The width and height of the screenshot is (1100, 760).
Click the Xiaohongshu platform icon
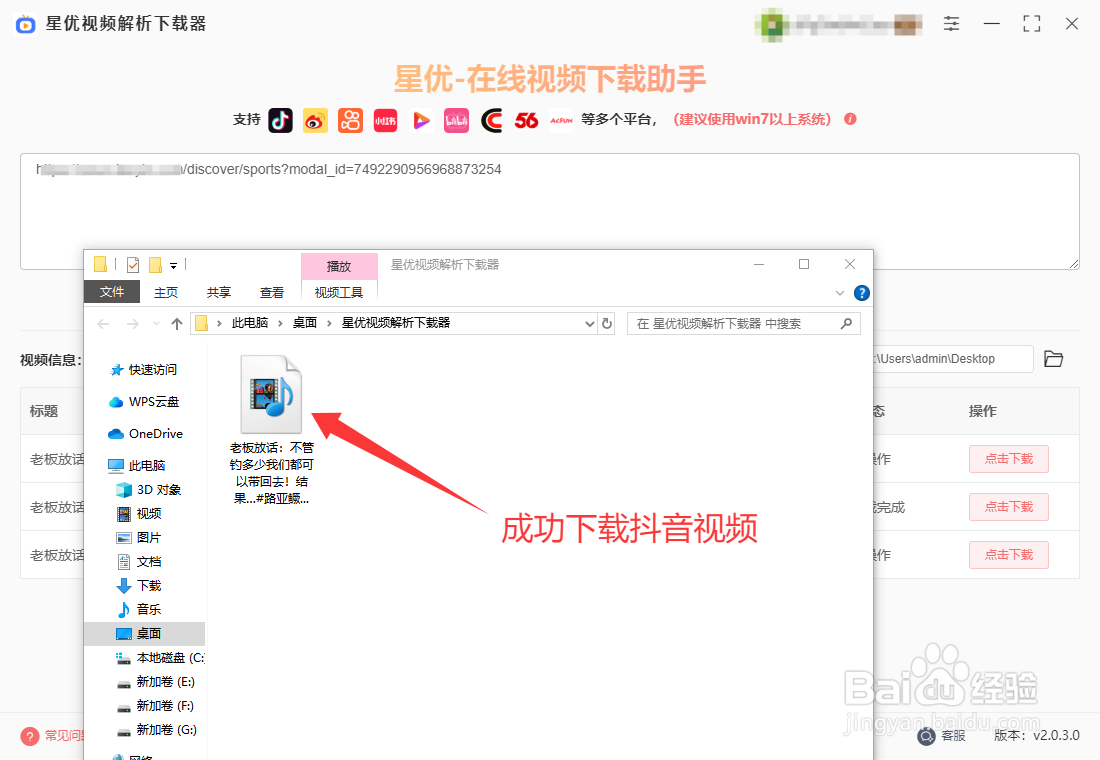pos(385,120)
